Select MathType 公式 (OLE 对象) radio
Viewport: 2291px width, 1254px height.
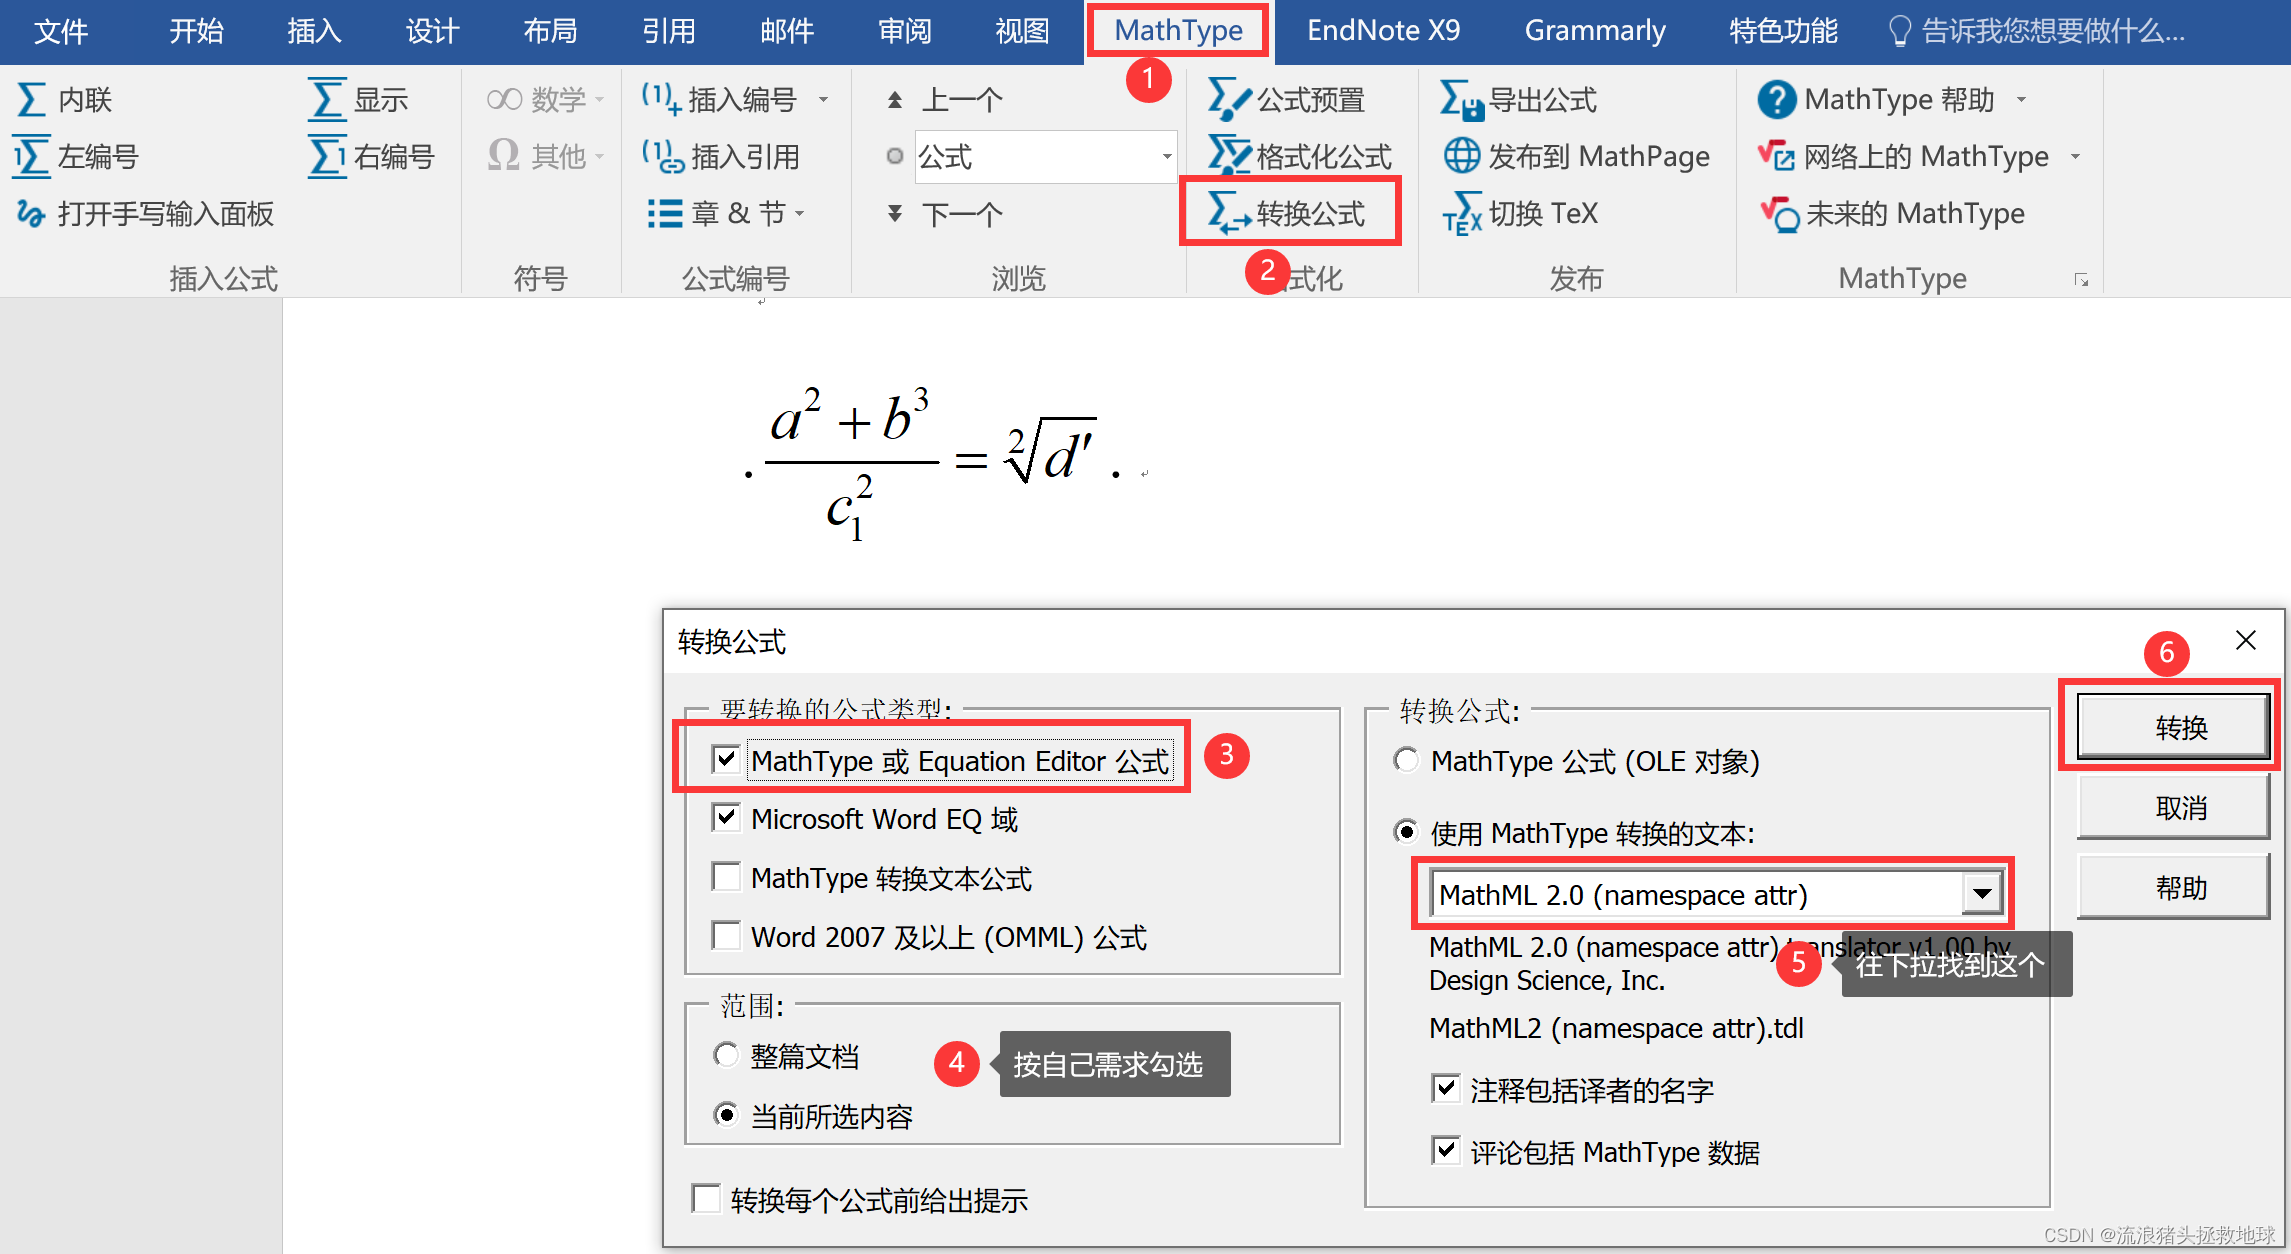coord(1406,760)
